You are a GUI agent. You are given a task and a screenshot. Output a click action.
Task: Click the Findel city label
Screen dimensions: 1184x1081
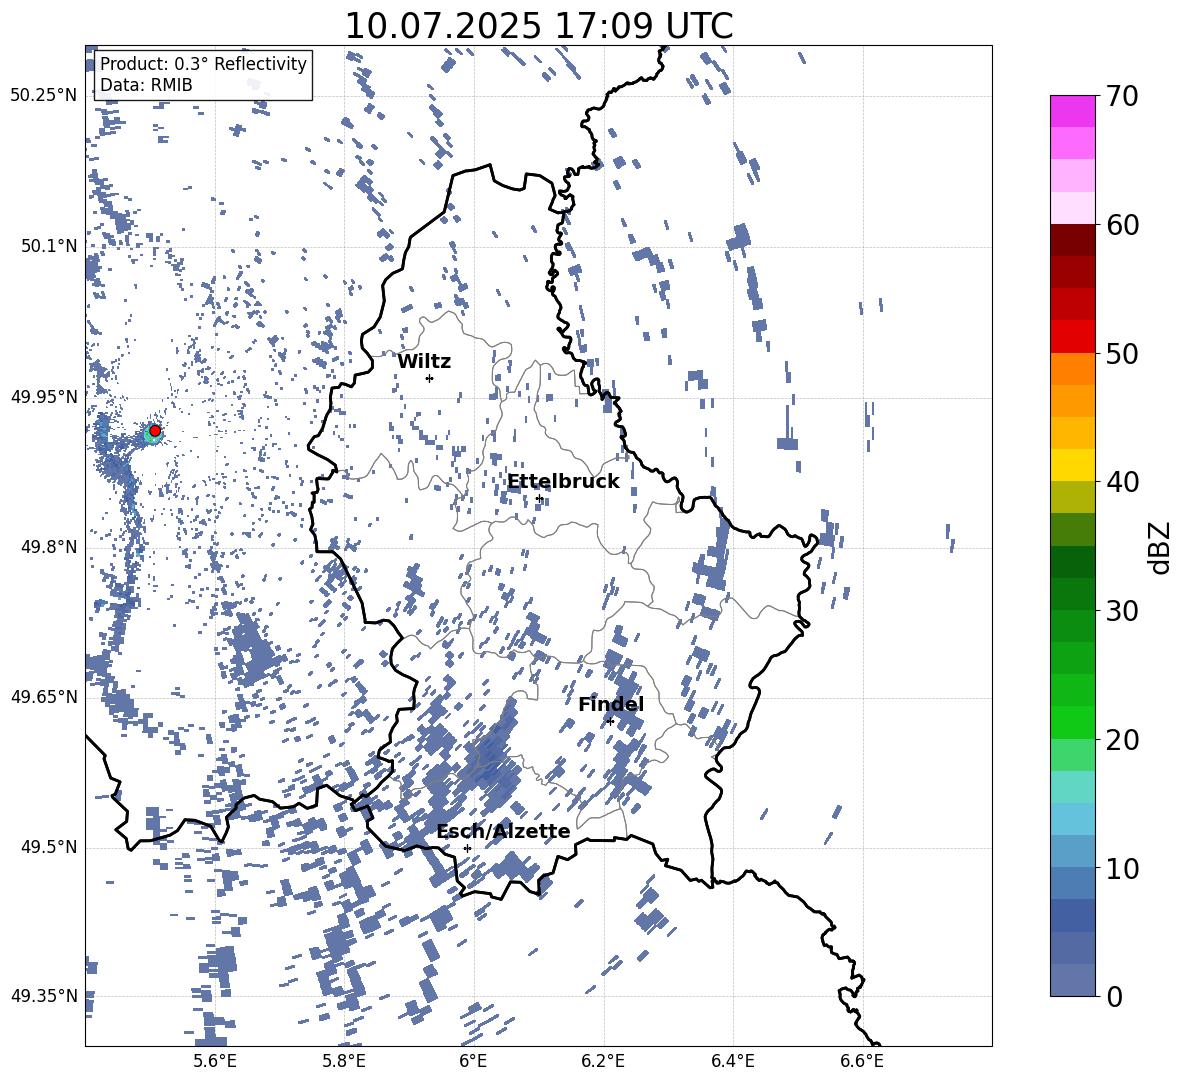point(611,704)
